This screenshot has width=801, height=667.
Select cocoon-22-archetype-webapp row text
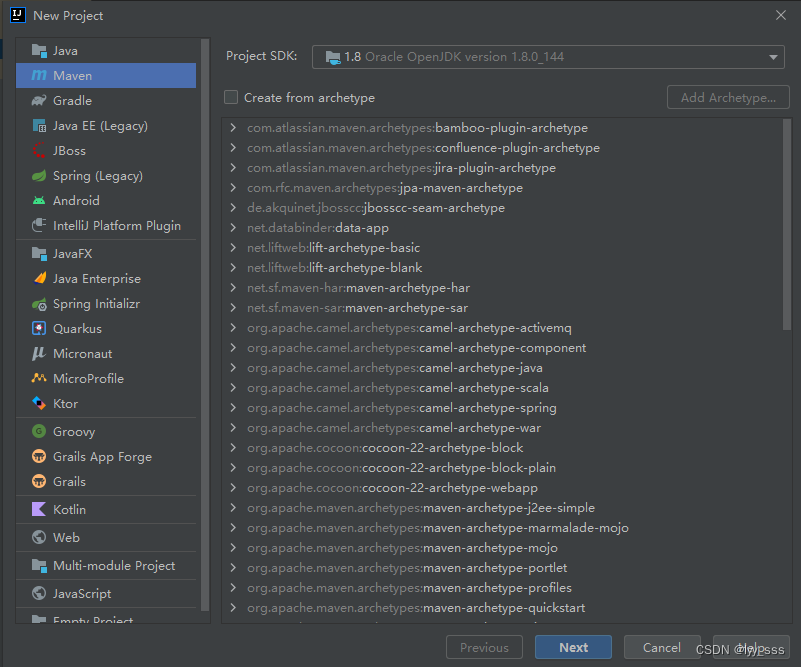392,488
